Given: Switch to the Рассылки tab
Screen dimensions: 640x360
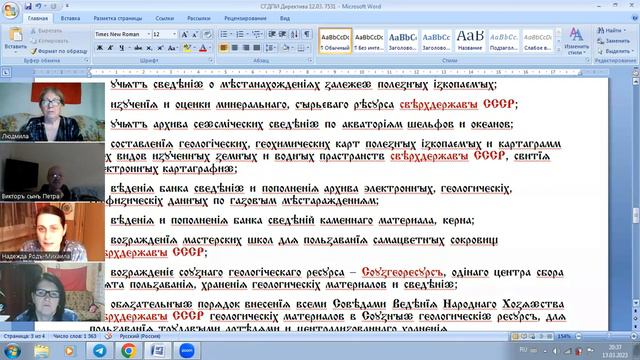Looking at the screenshot, I should (x=199, y=18).
